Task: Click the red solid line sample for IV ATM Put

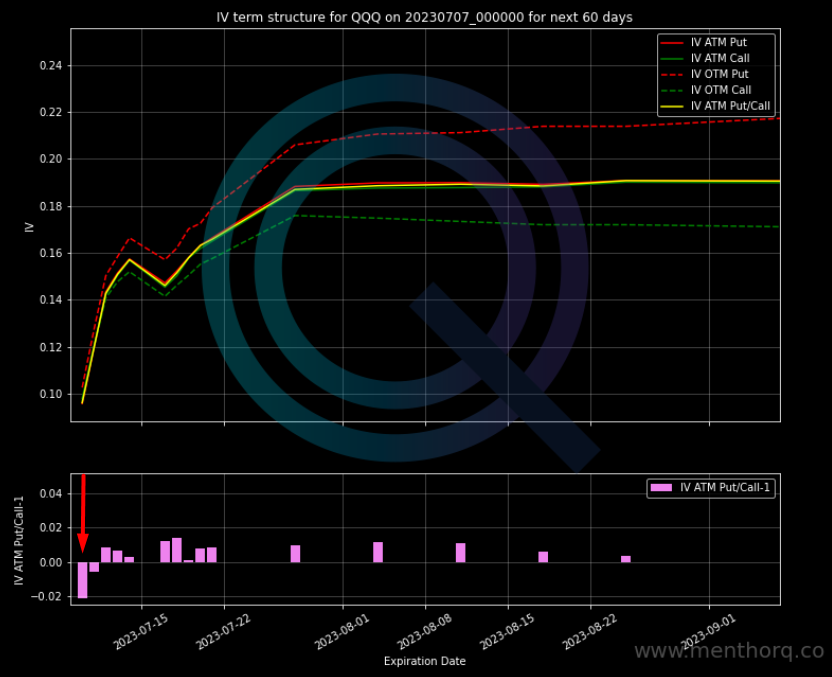Action: coord(672,43)
